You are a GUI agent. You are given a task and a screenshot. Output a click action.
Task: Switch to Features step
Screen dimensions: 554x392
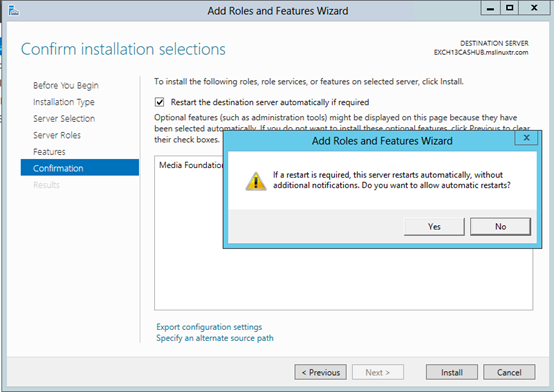tap(49, 152)
